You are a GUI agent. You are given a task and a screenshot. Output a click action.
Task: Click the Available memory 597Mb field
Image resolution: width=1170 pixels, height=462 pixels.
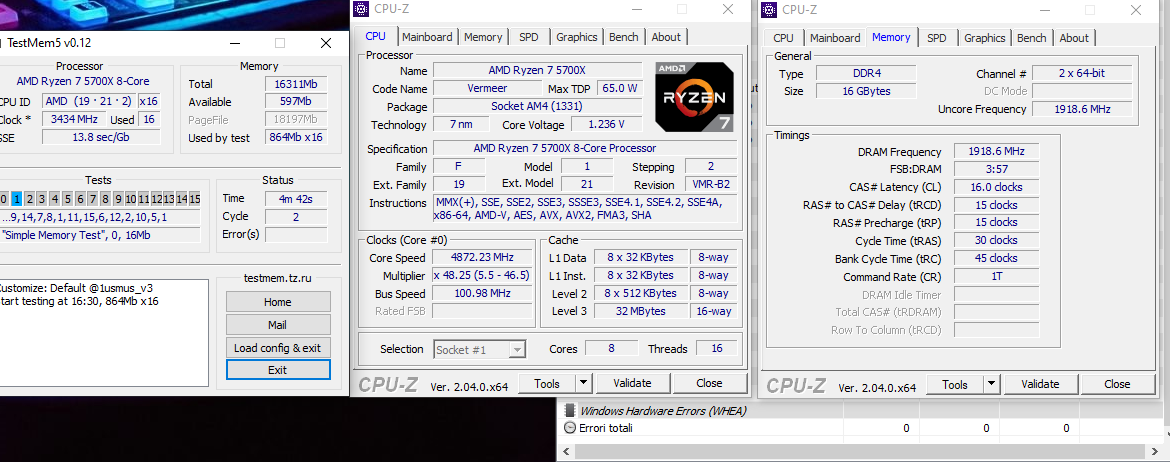pos(296,102)
